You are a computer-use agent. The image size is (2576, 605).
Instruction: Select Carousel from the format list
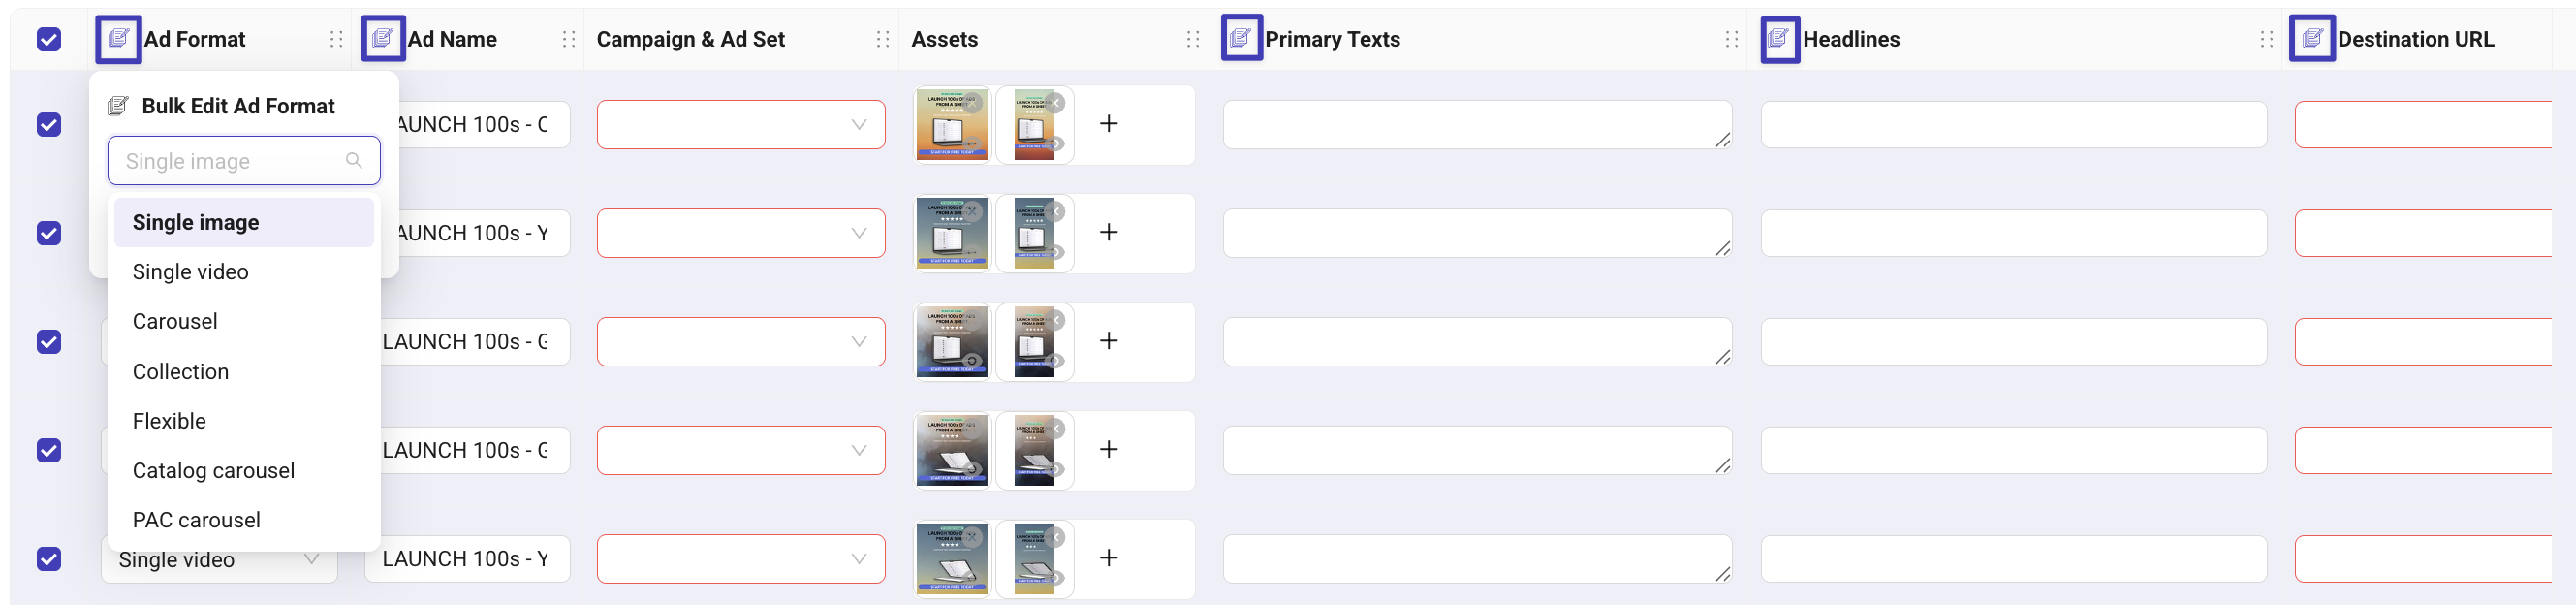point(175,321)
